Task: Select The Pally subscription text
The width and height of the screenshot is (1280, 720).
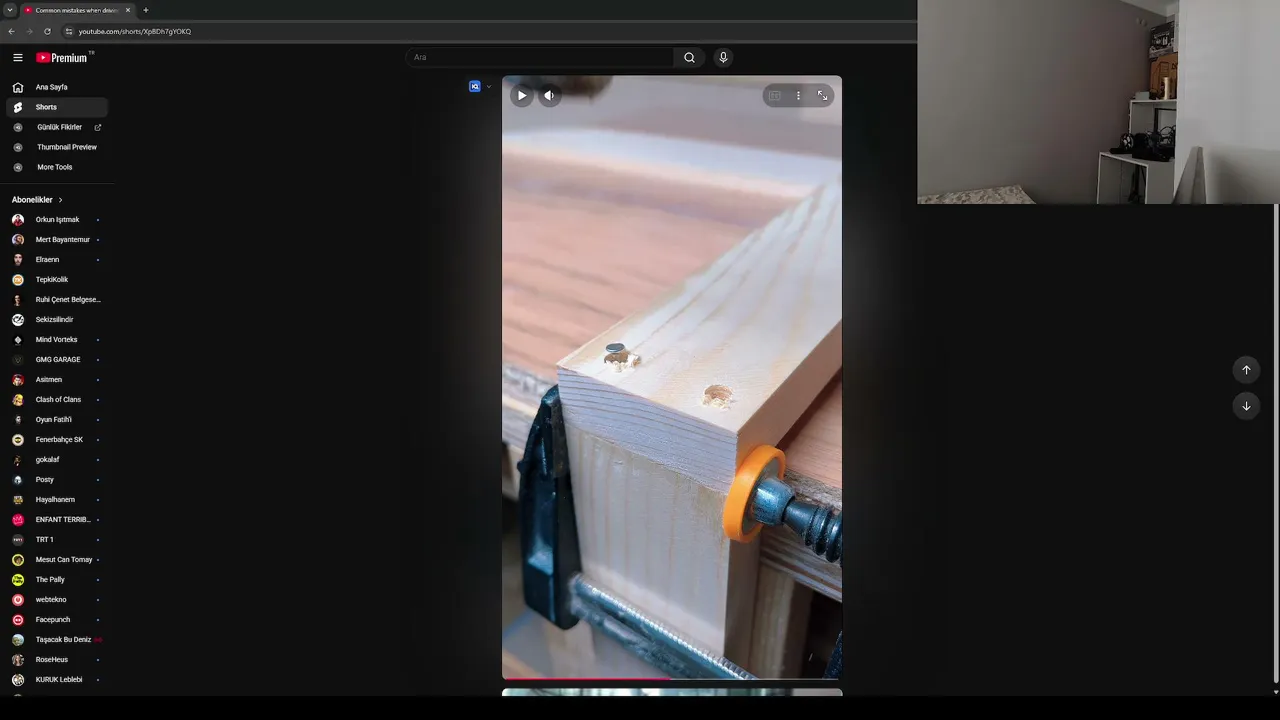Action: 50,580
